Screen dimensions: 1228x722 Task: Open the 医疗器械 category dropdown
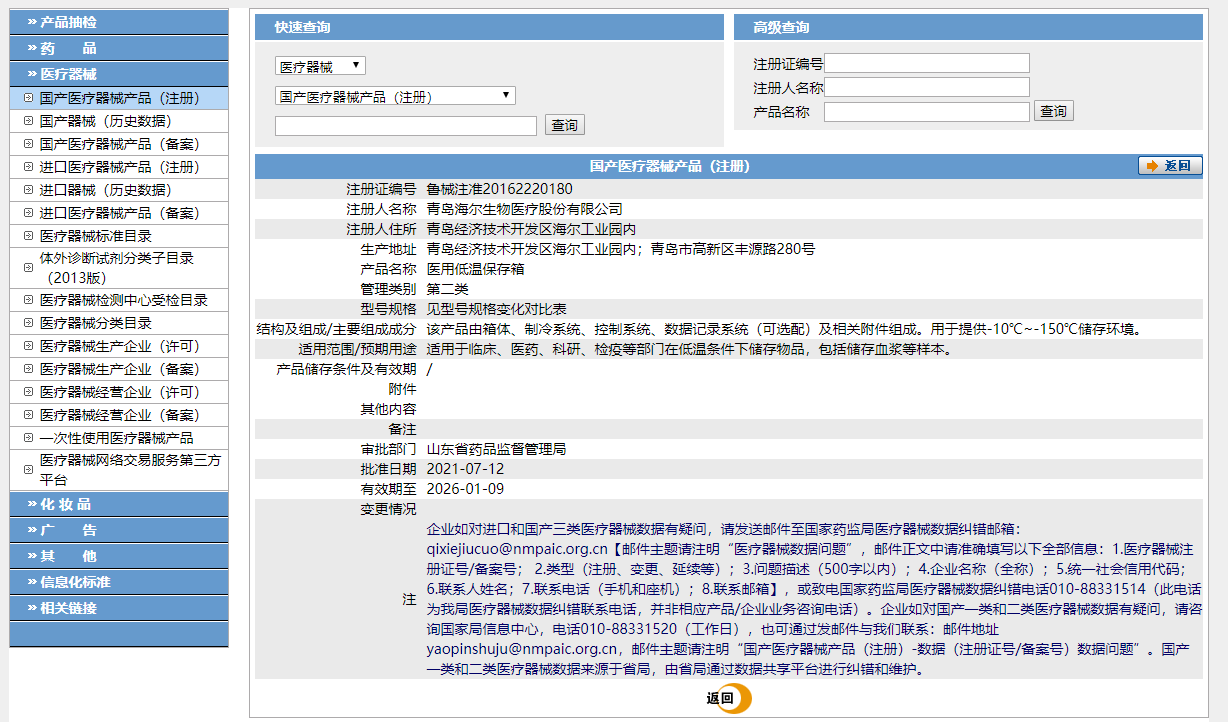pyautogui.click(x=320, y=66)
